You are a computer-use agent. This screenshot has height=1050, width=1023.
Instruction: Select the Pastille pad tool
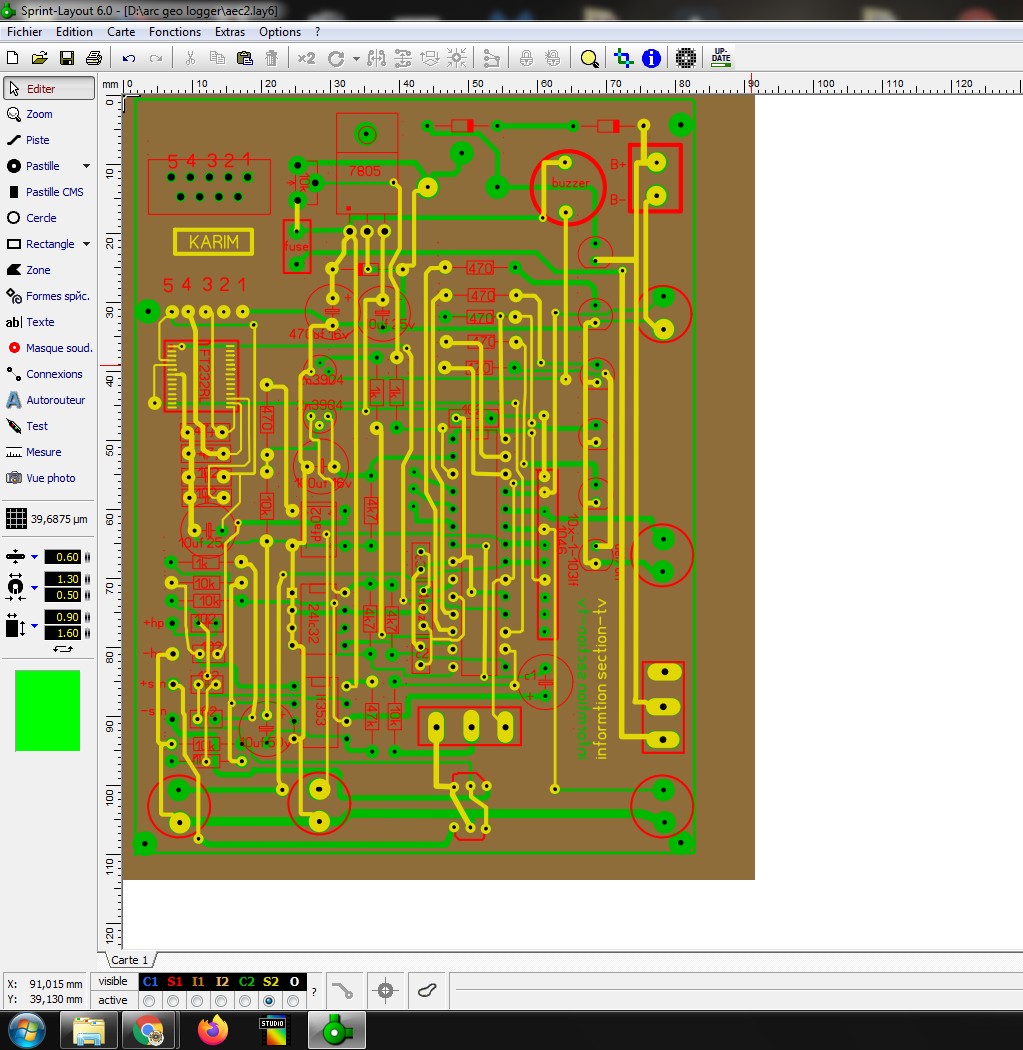pos(42,166)
